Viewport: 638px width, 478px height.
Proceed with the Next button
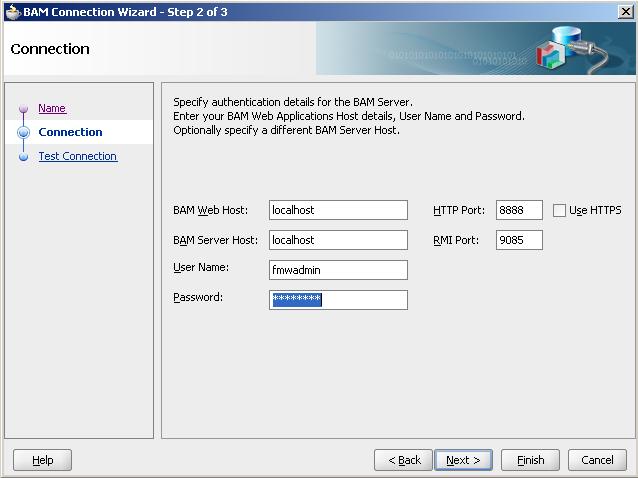coord(463,460)
